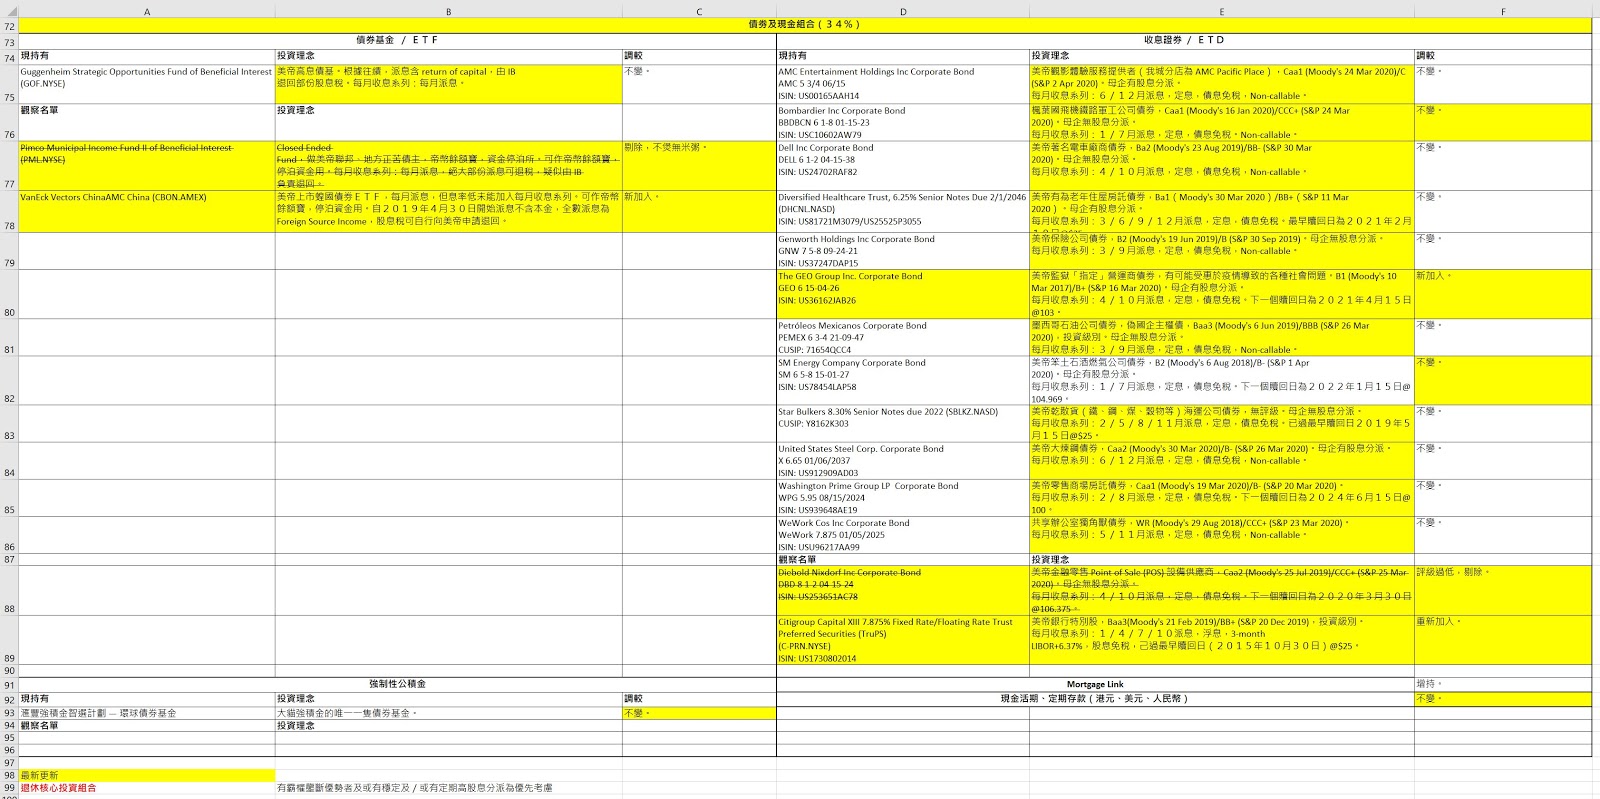Select the struck-through Diebold Nixdorf Inc bond cell
The height and width of the screenshot is (799, 1600).
tap(903, 591)
